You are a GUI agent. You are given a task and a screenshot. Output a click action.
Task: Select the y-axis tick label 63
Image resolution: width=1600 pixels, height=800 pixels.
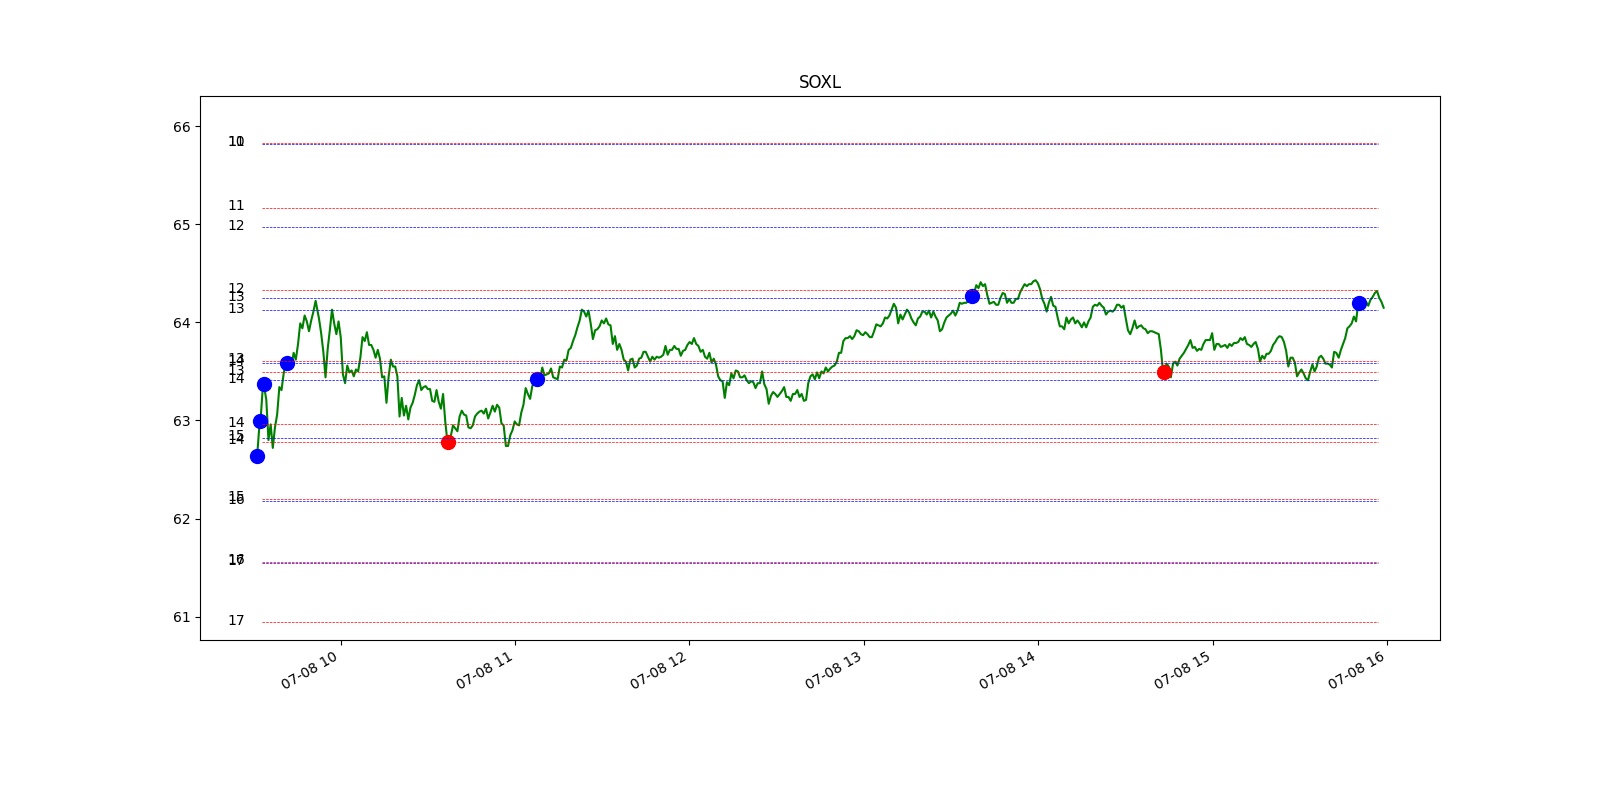tap(181, 421)
